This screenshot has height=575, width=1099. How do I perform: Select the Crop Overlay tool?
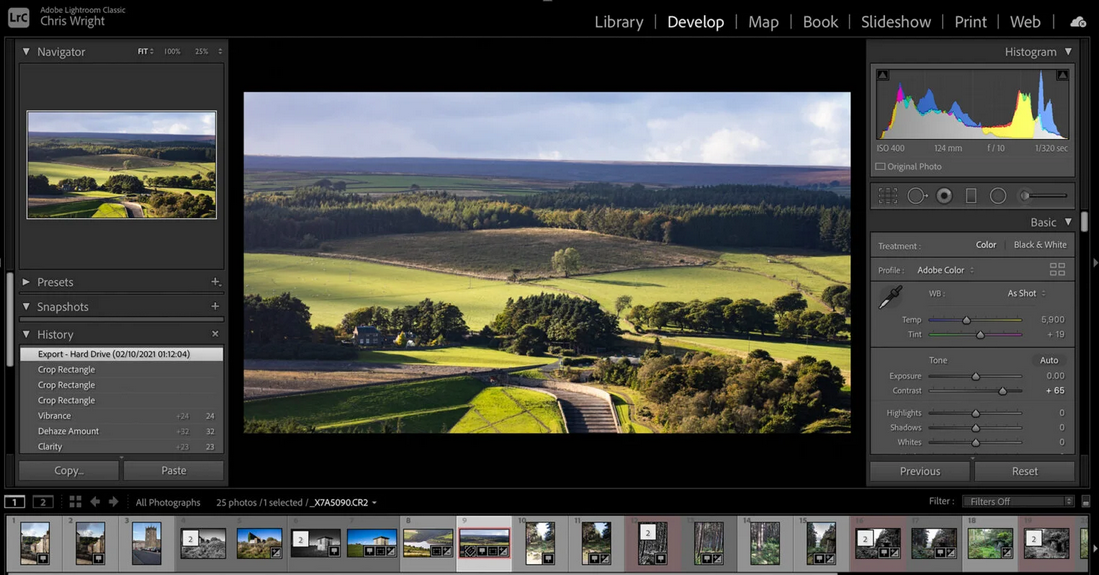[x=887, y=196]
